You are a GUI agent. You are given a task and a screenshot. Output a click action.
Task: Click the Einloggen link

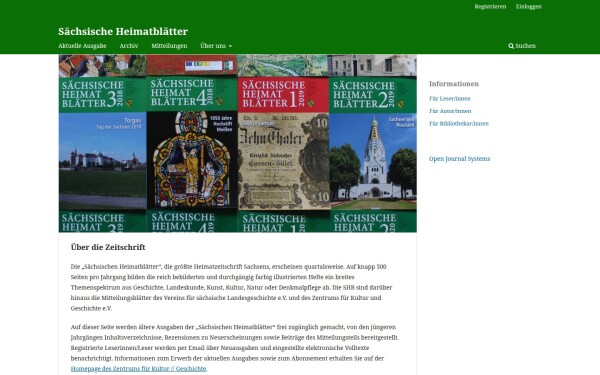(x=528, y=7)
